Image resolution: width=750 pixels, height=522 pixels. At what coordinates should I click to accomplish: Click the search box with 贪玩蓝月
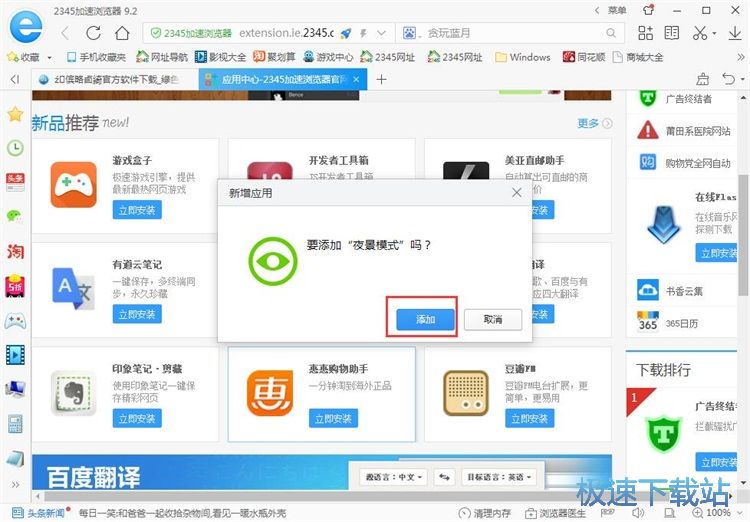pyautogui.click(x=512, y=33)
